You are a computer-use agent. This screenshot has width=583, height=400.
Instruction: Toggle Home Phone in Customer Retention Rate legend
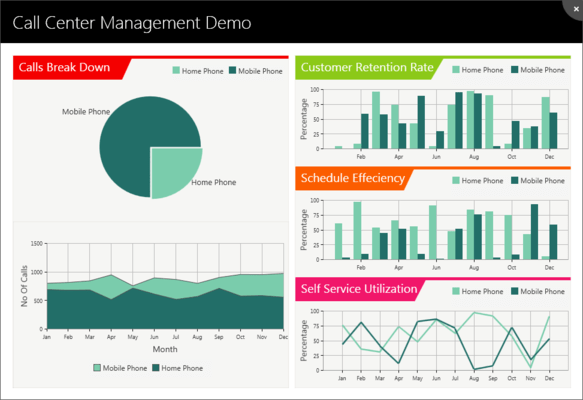[477, 70]
